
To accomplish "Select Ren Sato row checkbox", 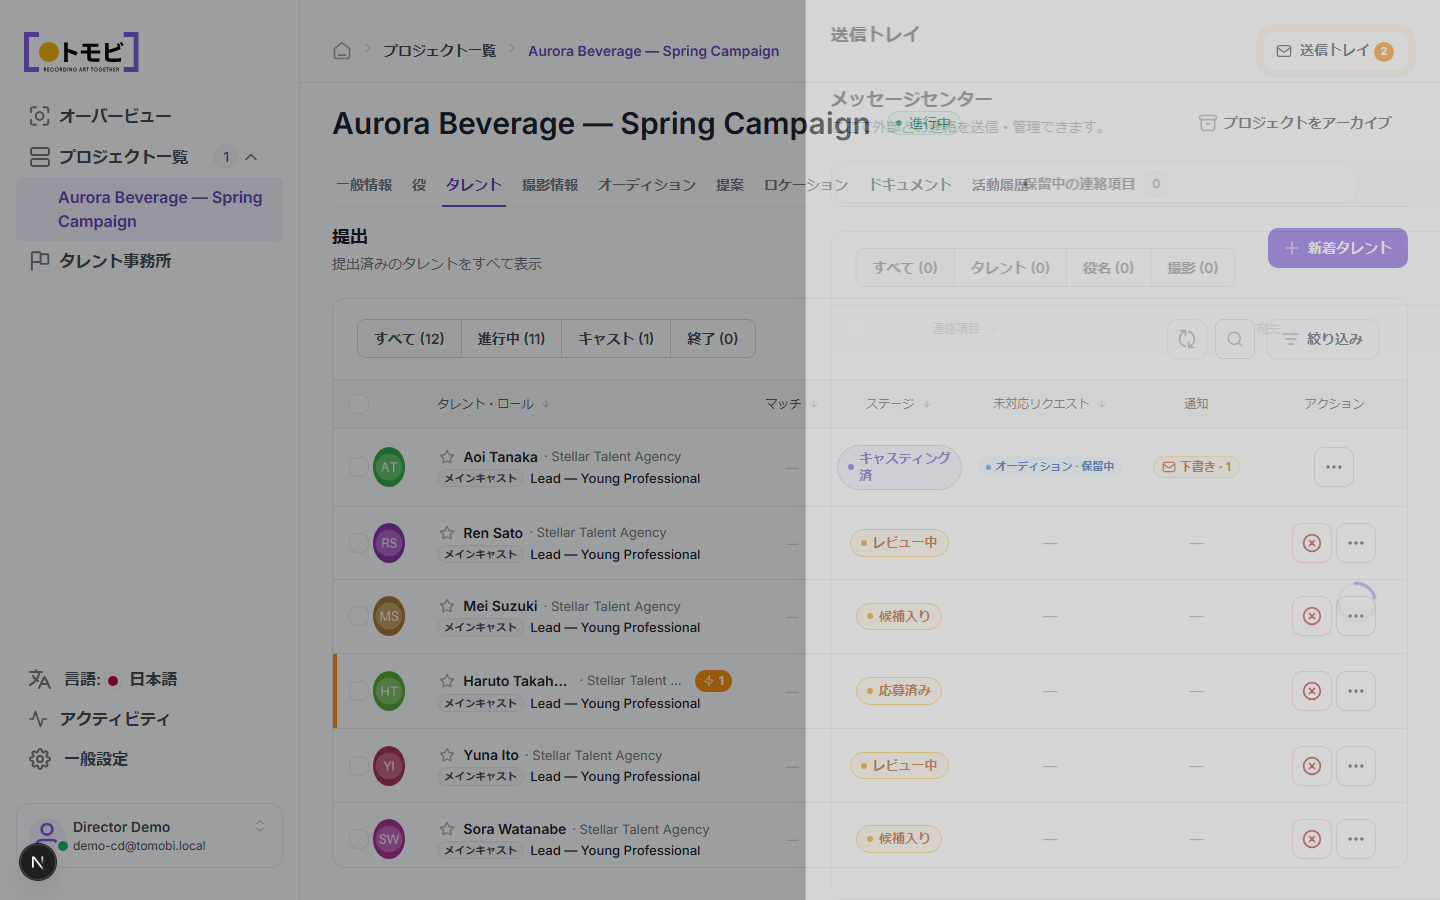I will 358,543.
